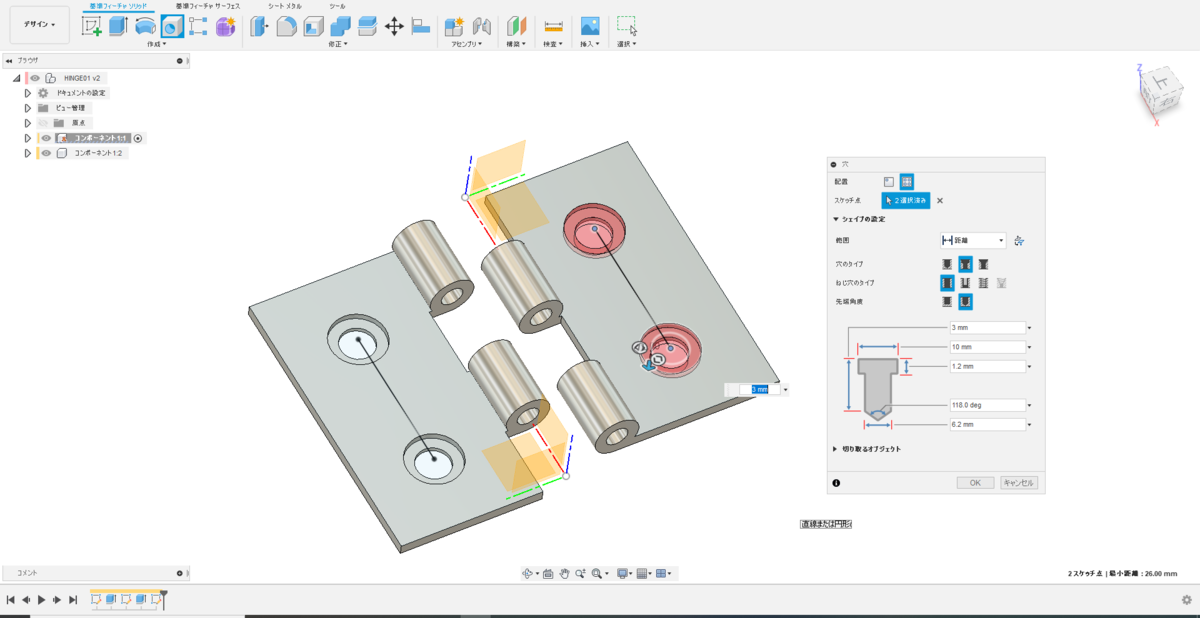Open timeline settings gear
1200x618 pixels.
[x=1187, y=600]
